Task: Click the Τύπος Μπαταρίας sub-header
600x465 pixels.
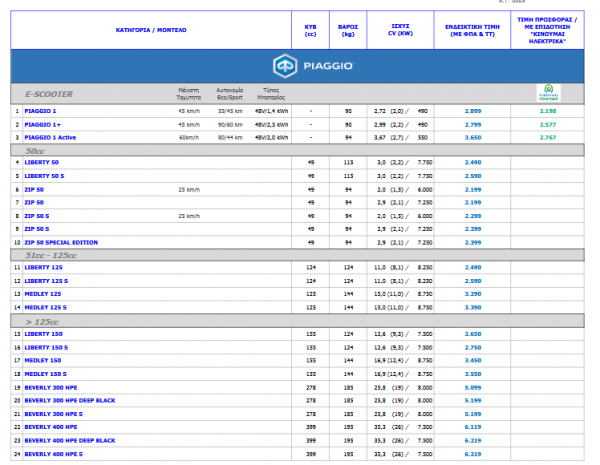Action: click(271, 94)
